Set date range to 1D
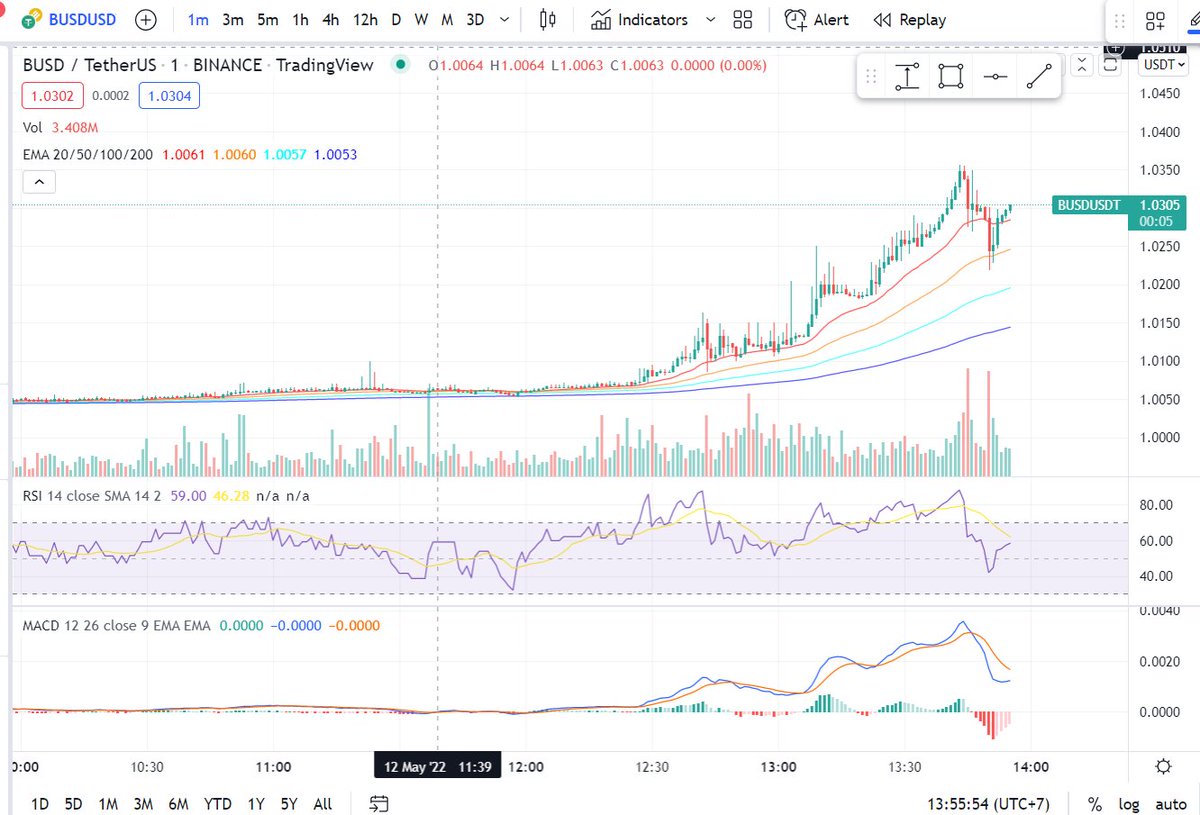This screenshot has height=815, width=1200. pyautogui.click(x=40, y=803)
